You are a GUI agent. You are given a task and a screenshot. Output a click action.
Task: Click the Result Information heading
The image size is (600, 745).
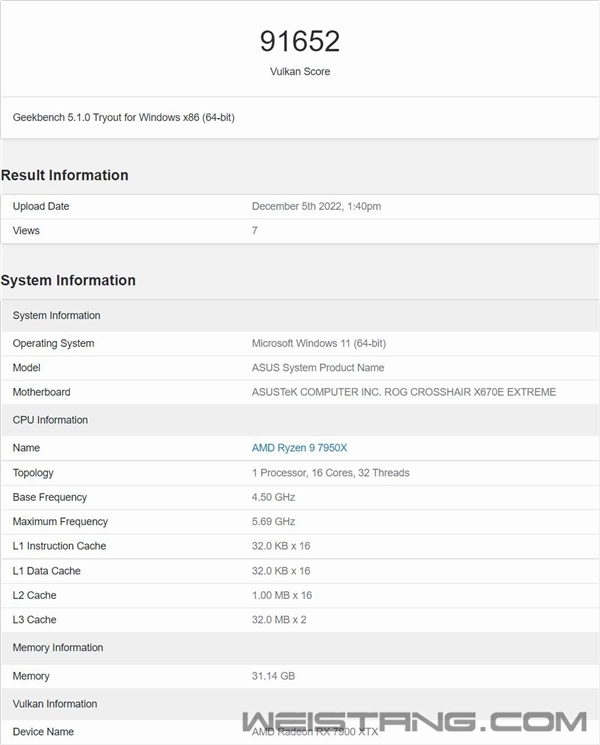[x=65, y=175]
